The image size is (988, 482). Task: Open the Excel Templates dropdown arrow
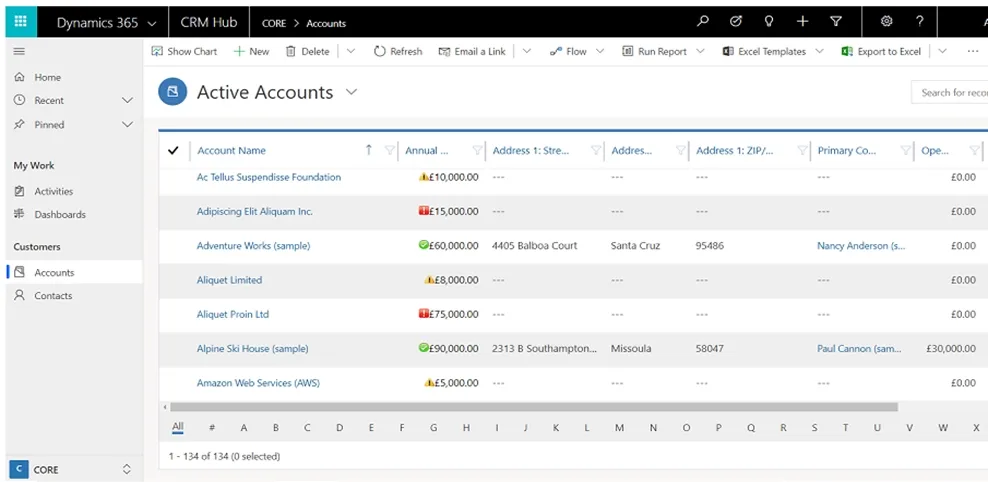tap(819, 52)
